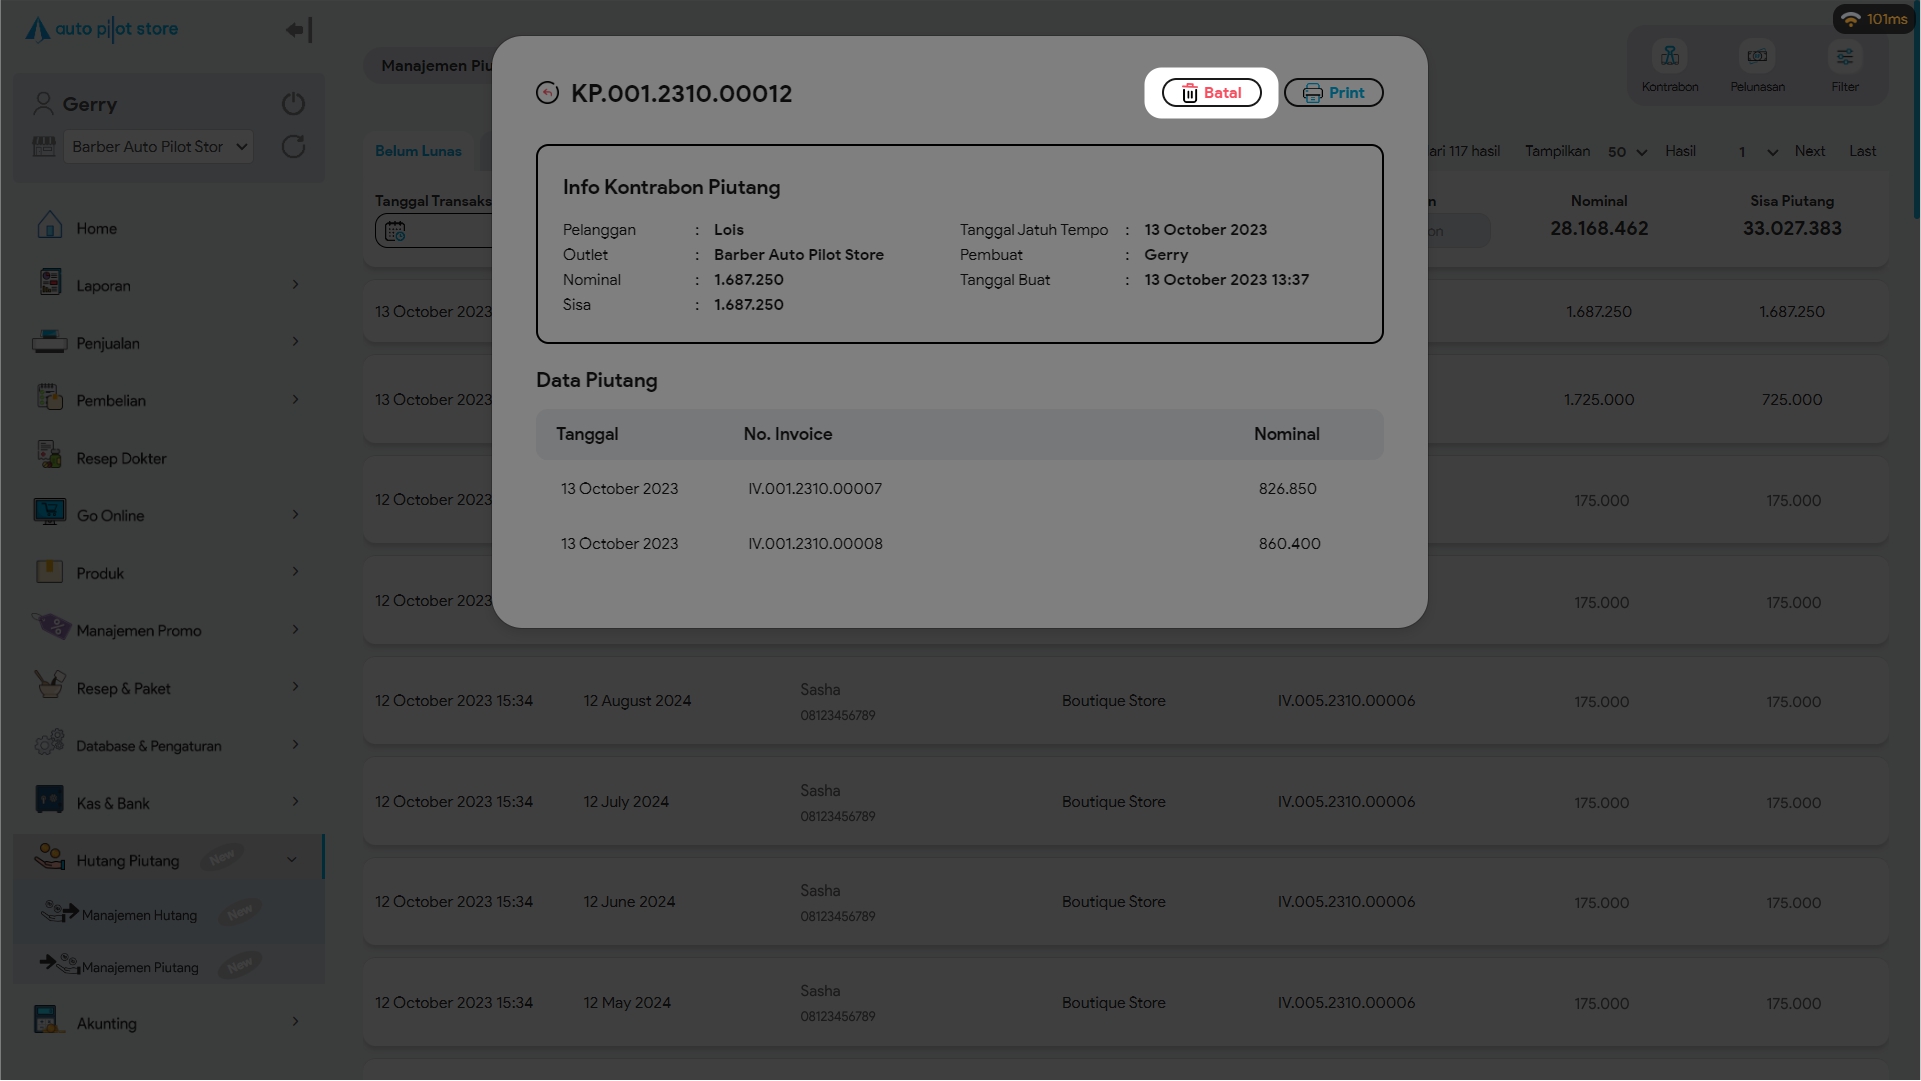Viewport: 1921px width, 1081px height.
Task: Open the Tampilkan 50 rows dropdown
Action: coord(1627,152)
